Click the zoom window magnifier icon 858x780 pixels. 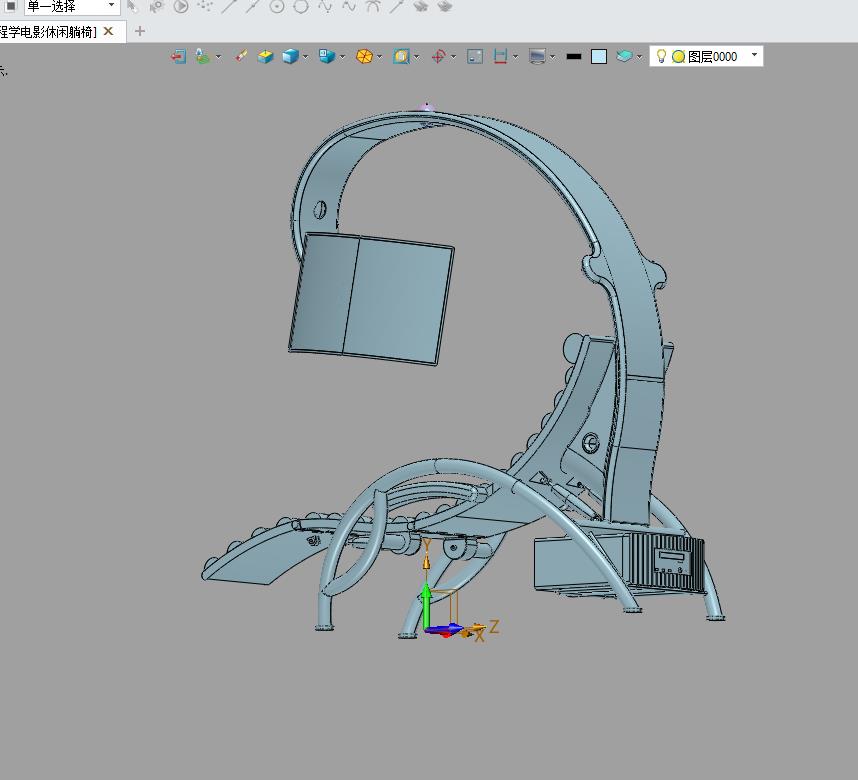401,57
